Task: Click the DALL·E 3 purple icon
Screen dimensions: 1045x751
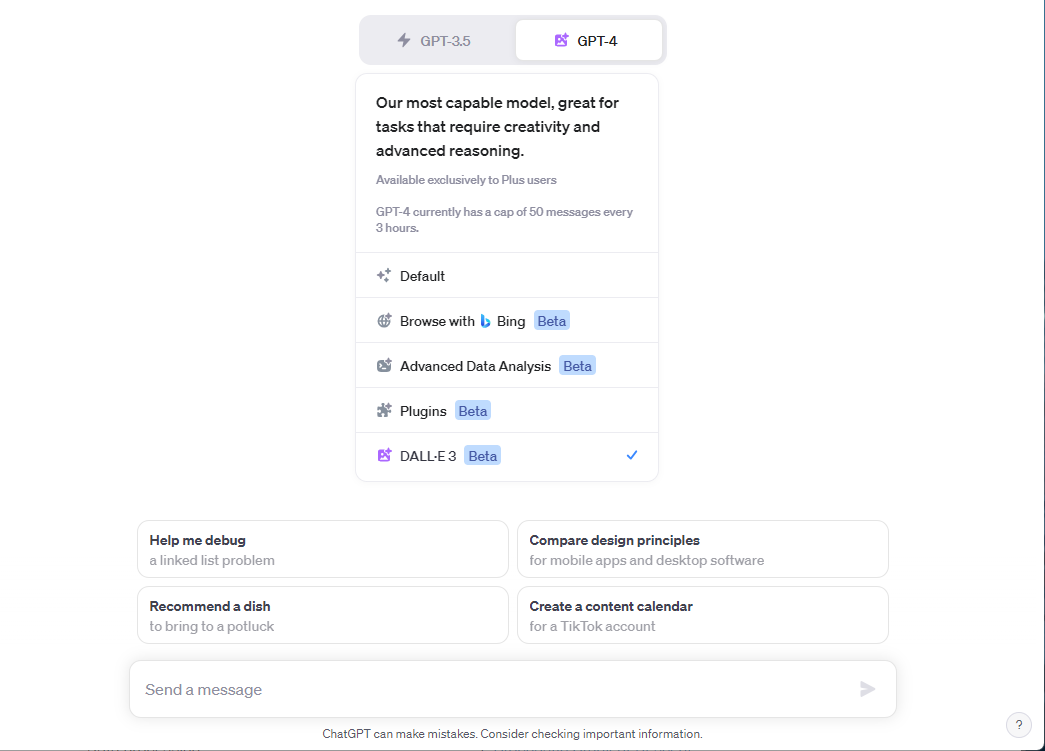Action: point(385,455)
